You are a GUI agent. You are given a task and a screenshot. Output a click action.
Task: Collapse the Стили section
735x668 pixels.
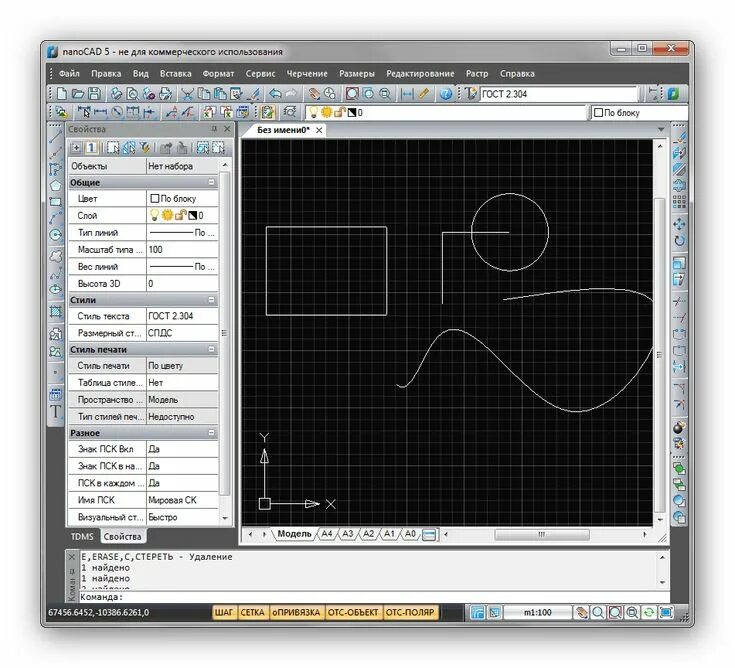211,300
